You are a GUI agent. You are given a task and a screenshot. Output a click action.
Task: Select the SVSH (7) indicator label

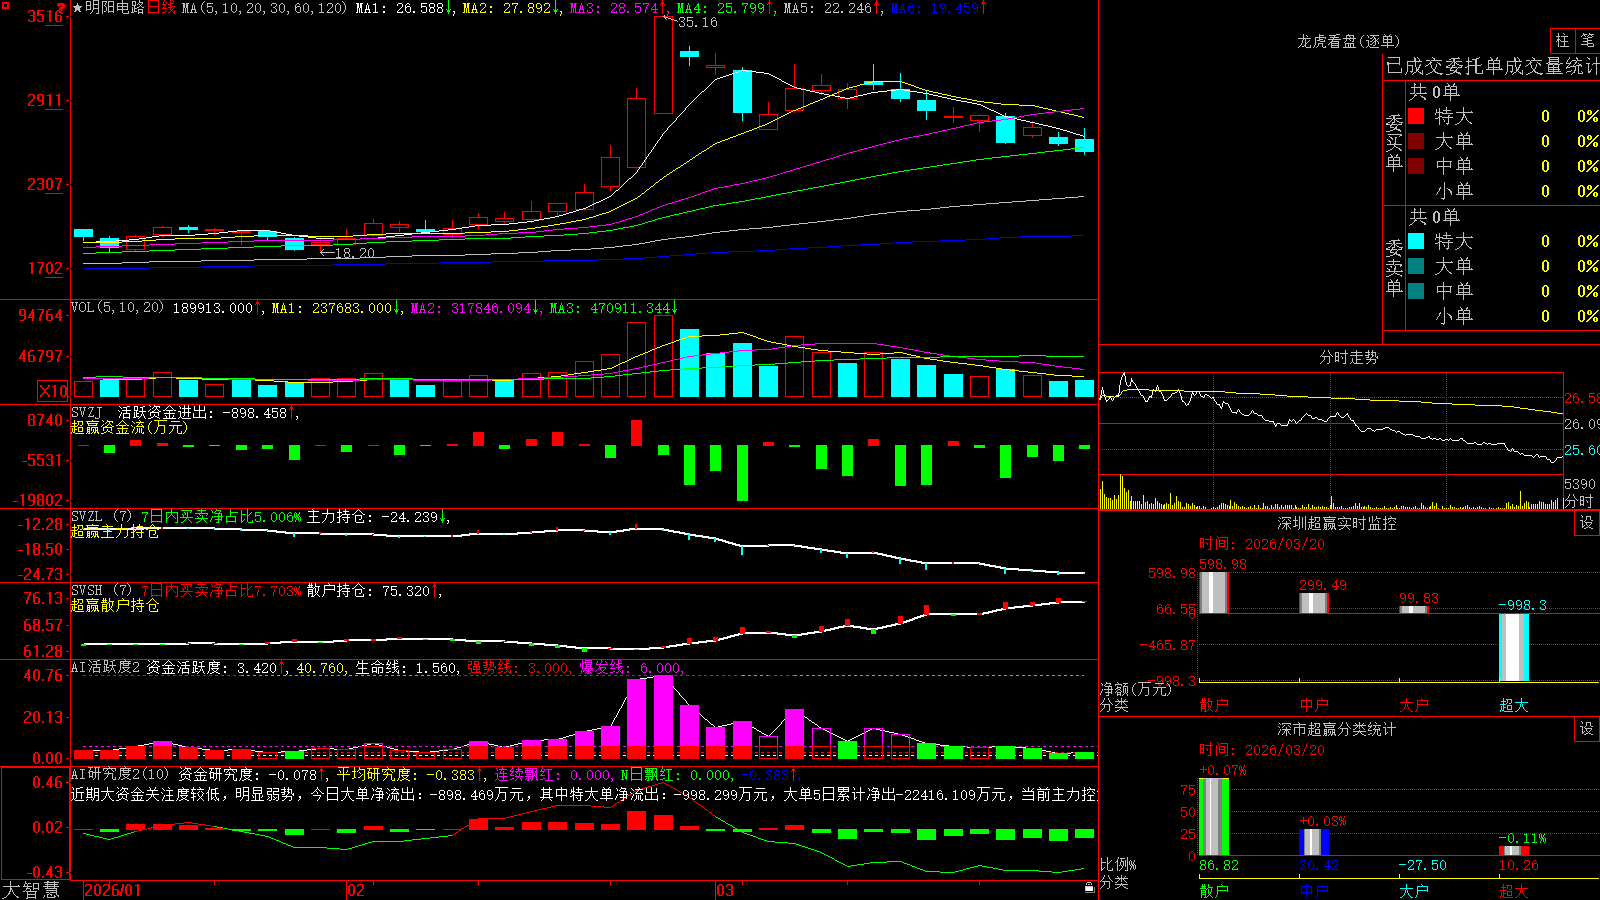(102, 591)
